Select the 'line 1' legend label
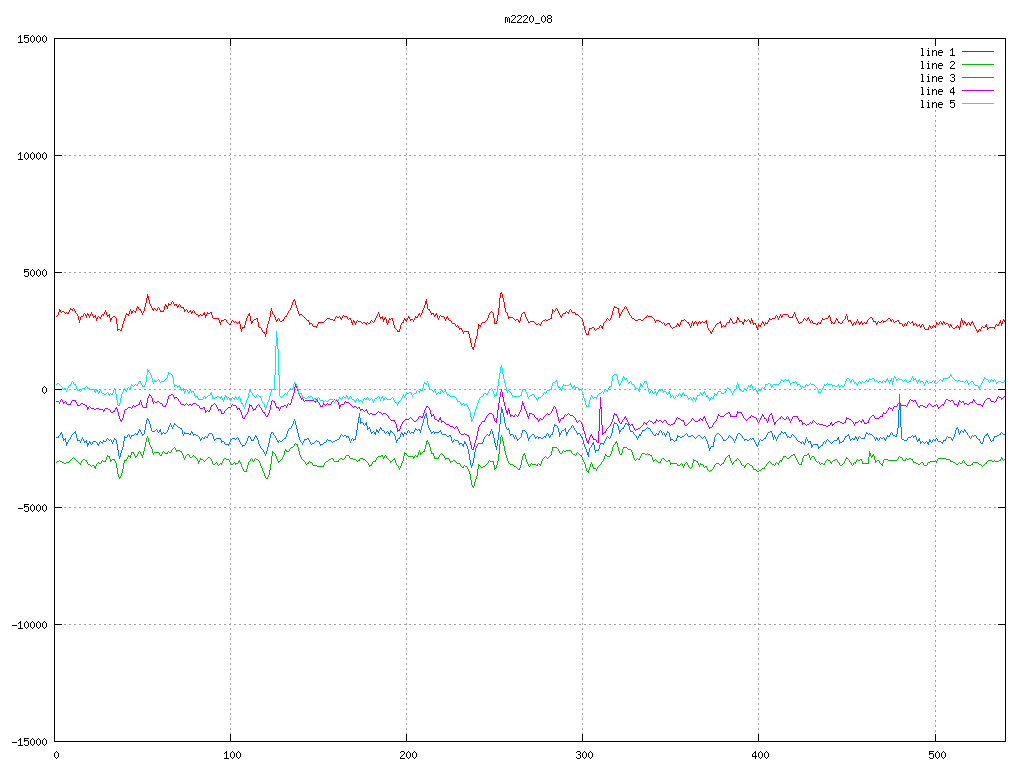Screen dimensions: 1024x768 [x=937, y=52]
